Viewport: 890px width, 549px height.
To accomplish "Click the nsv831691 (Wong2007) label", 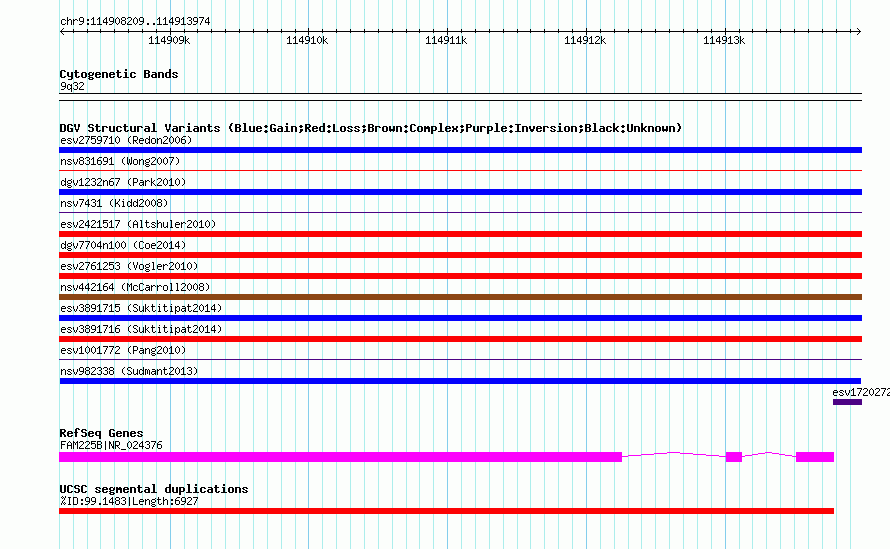I will [120, 161].
